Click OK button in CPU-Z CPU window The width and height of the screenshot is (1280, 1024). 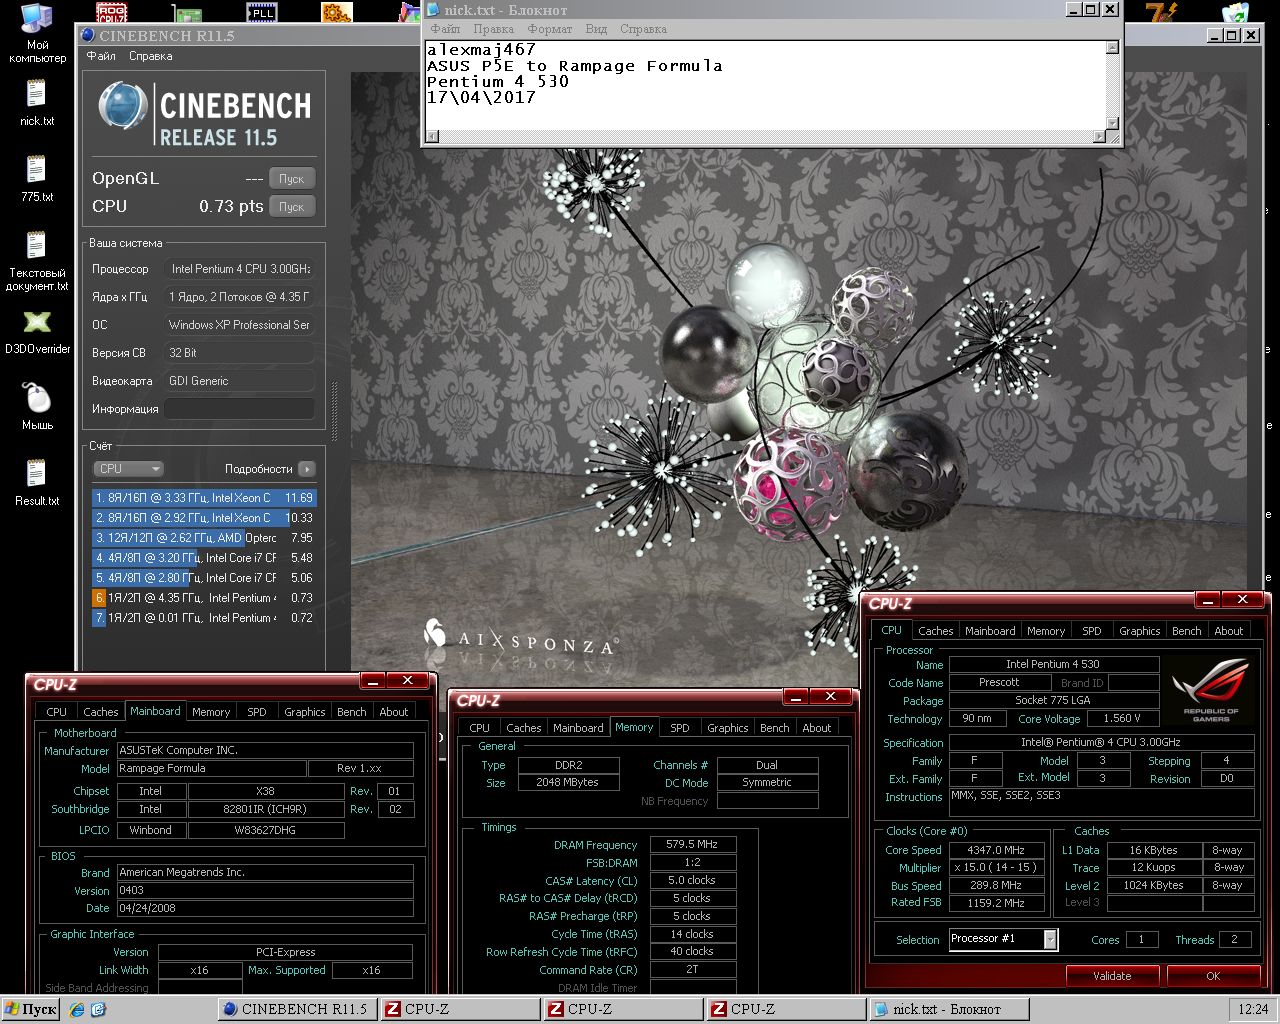pyautogui.click(x=1213, y=976)
